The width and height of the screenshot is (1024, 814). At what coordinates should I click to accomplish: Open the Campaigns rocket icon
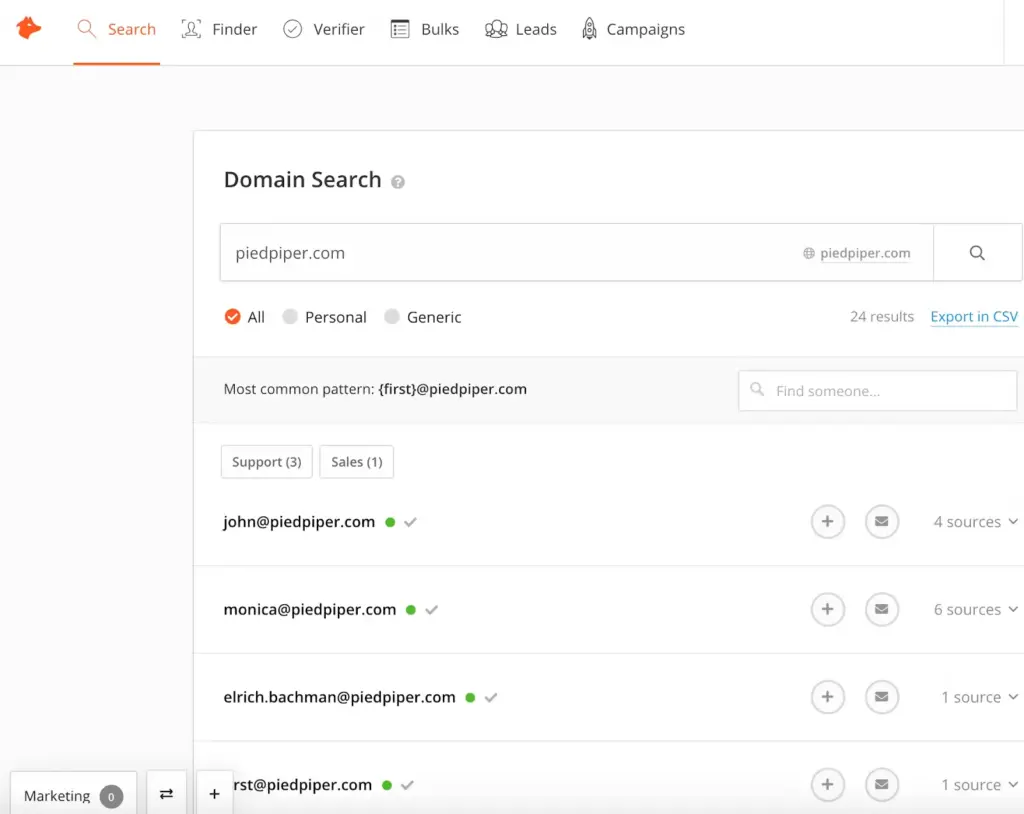coord(589,29)
